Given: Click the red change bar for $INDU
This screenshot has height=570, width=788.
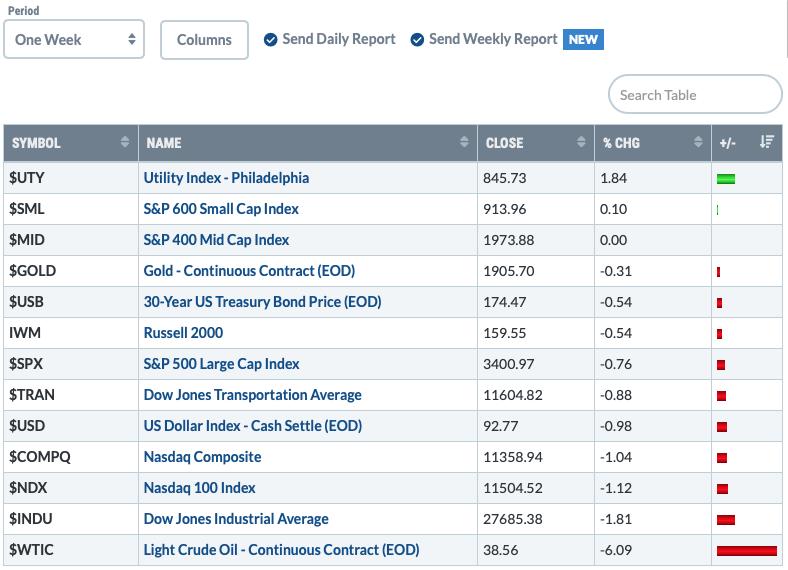Looking at the screenshot, I should pos(726,520).
